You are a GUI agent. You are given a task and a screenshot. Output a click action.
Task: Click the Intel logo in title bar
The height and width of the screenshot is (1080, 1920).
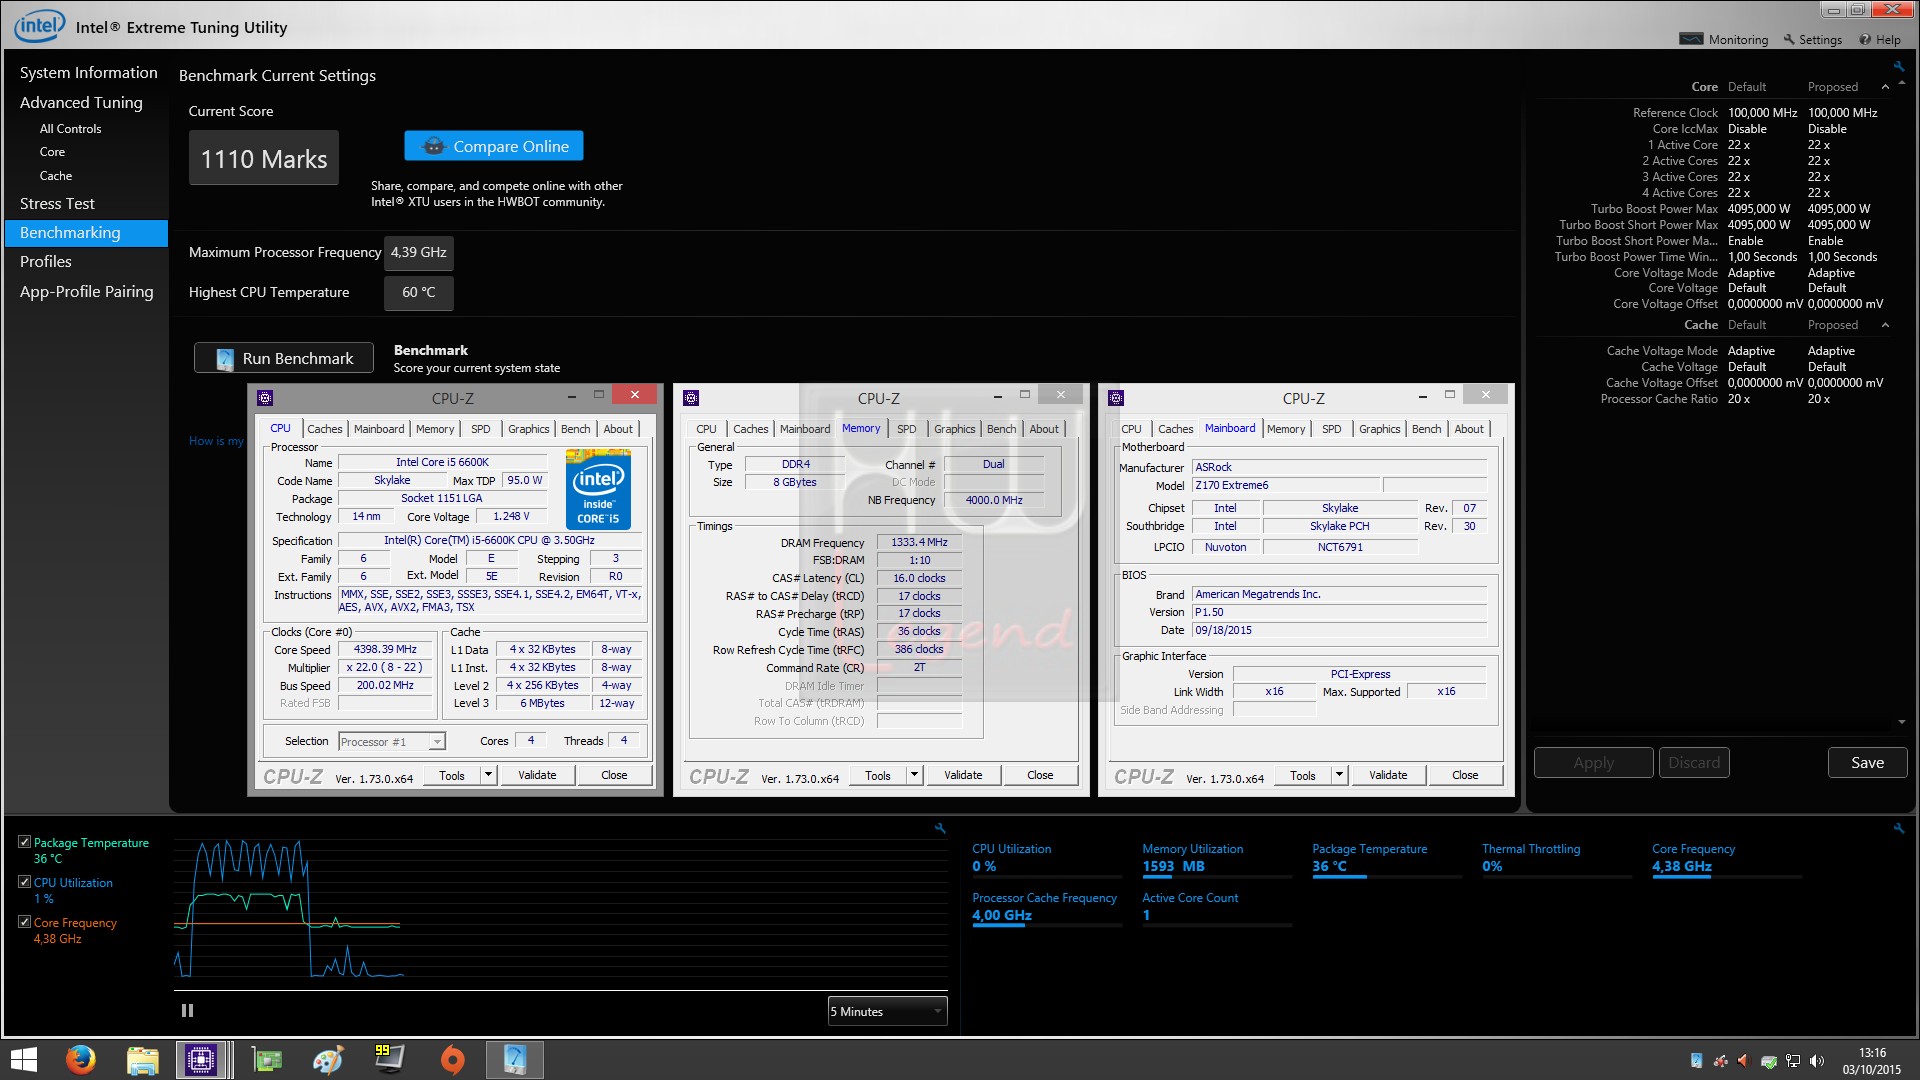[x=39, y=26]
